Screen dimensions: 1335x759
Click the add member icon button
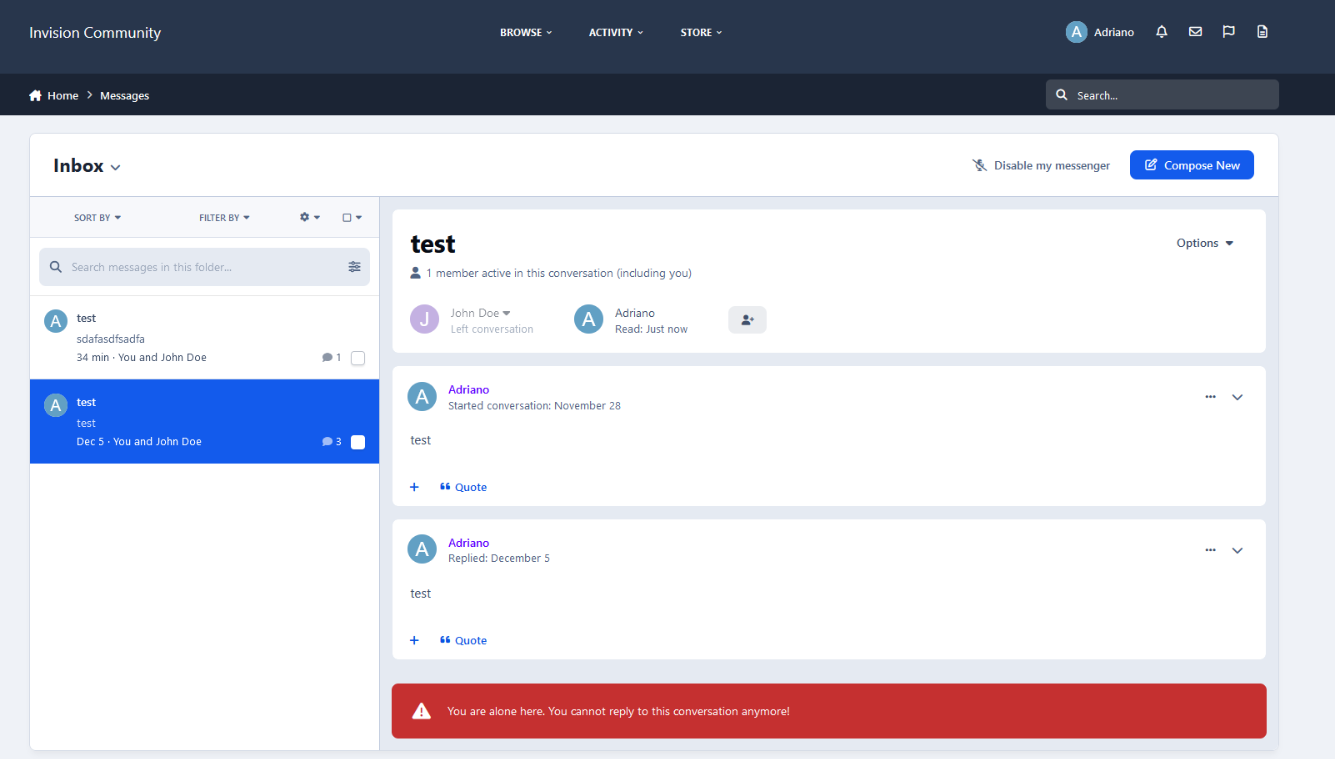pos(747,320)
